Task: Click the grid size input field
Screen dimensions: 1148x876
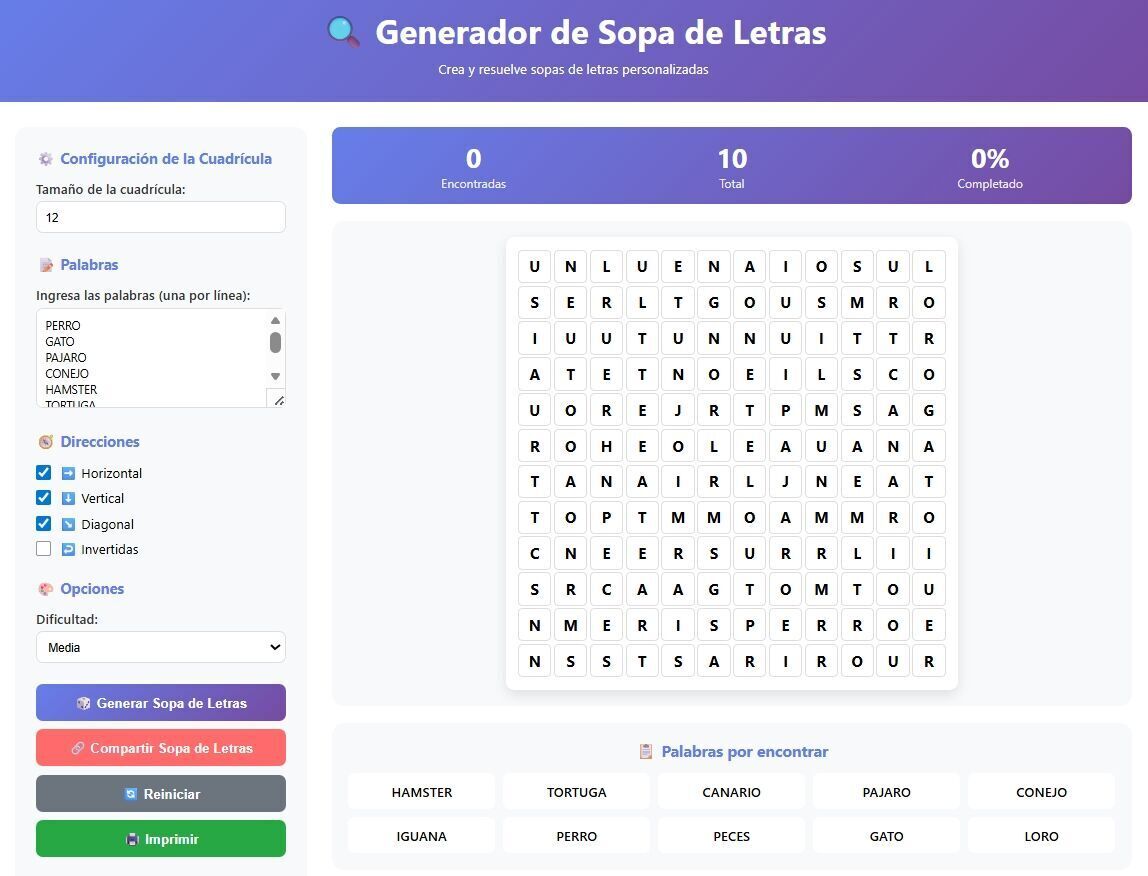Action: coord(161,218)
